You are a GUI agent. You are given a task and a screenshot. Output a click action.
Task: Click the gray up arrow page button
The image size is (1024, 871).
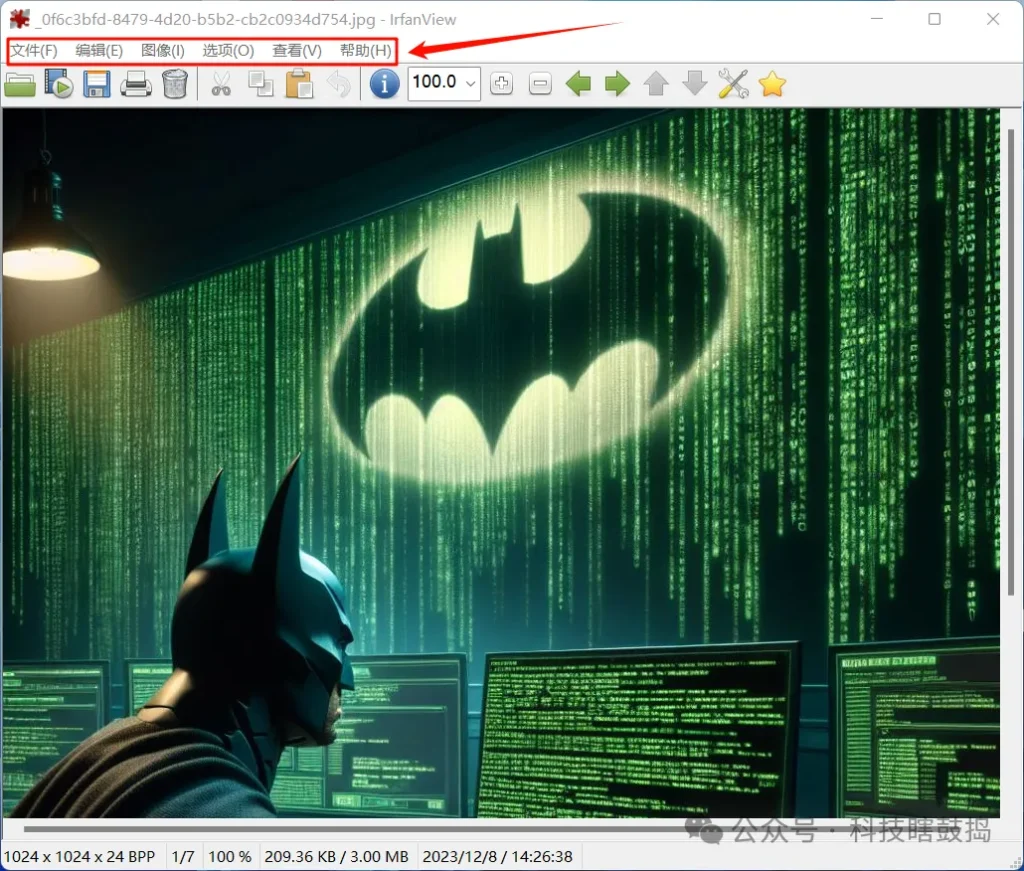656,84
